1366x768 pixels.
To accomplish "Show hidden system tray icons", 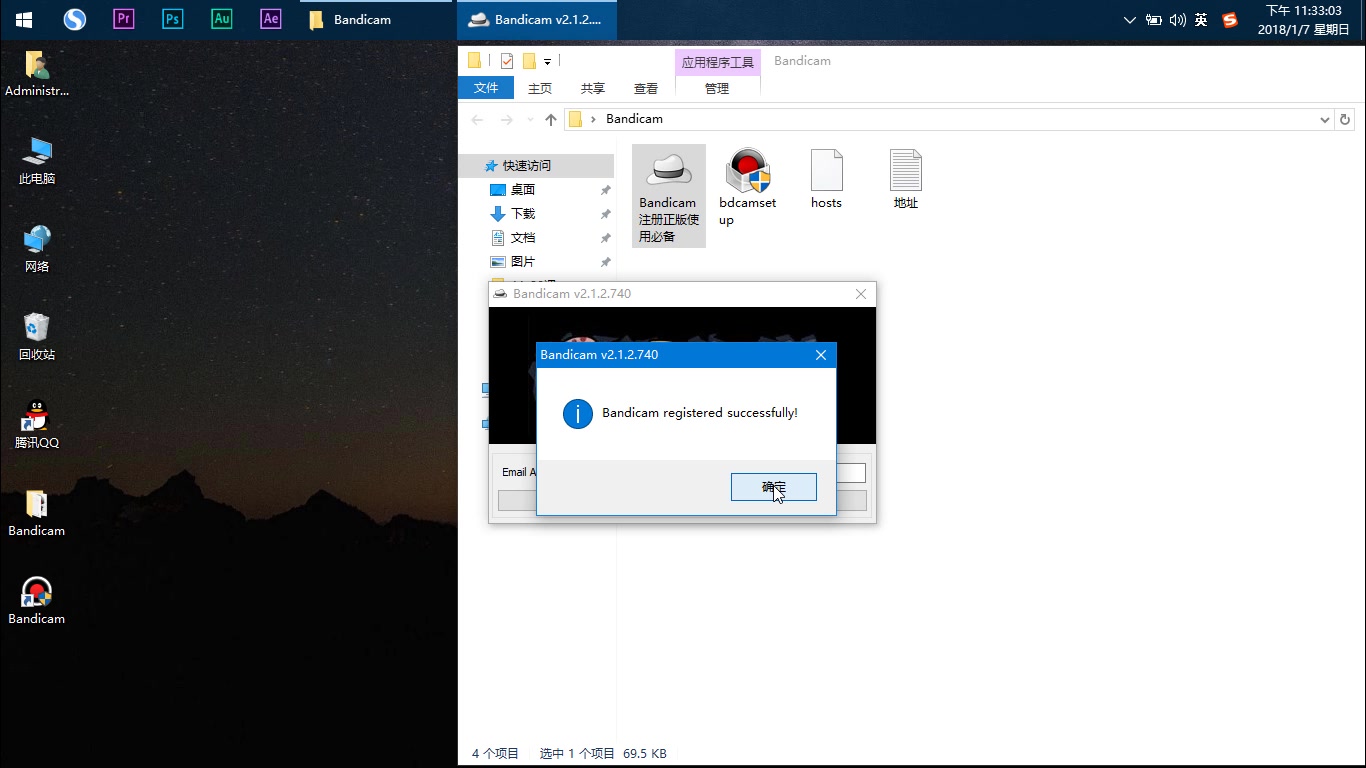I will [1130, 20].
